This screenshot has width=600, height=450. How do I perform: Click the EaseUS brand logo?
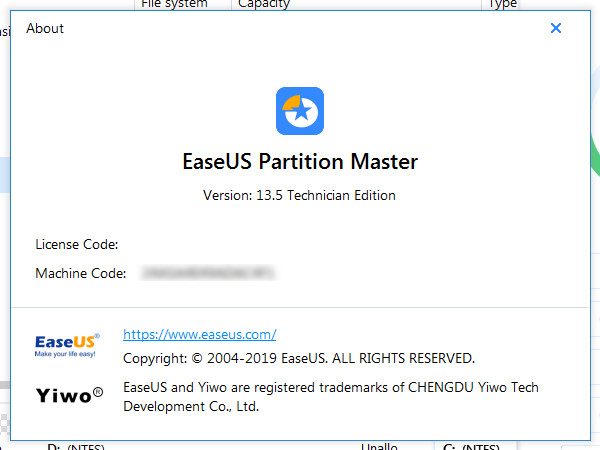67,344
